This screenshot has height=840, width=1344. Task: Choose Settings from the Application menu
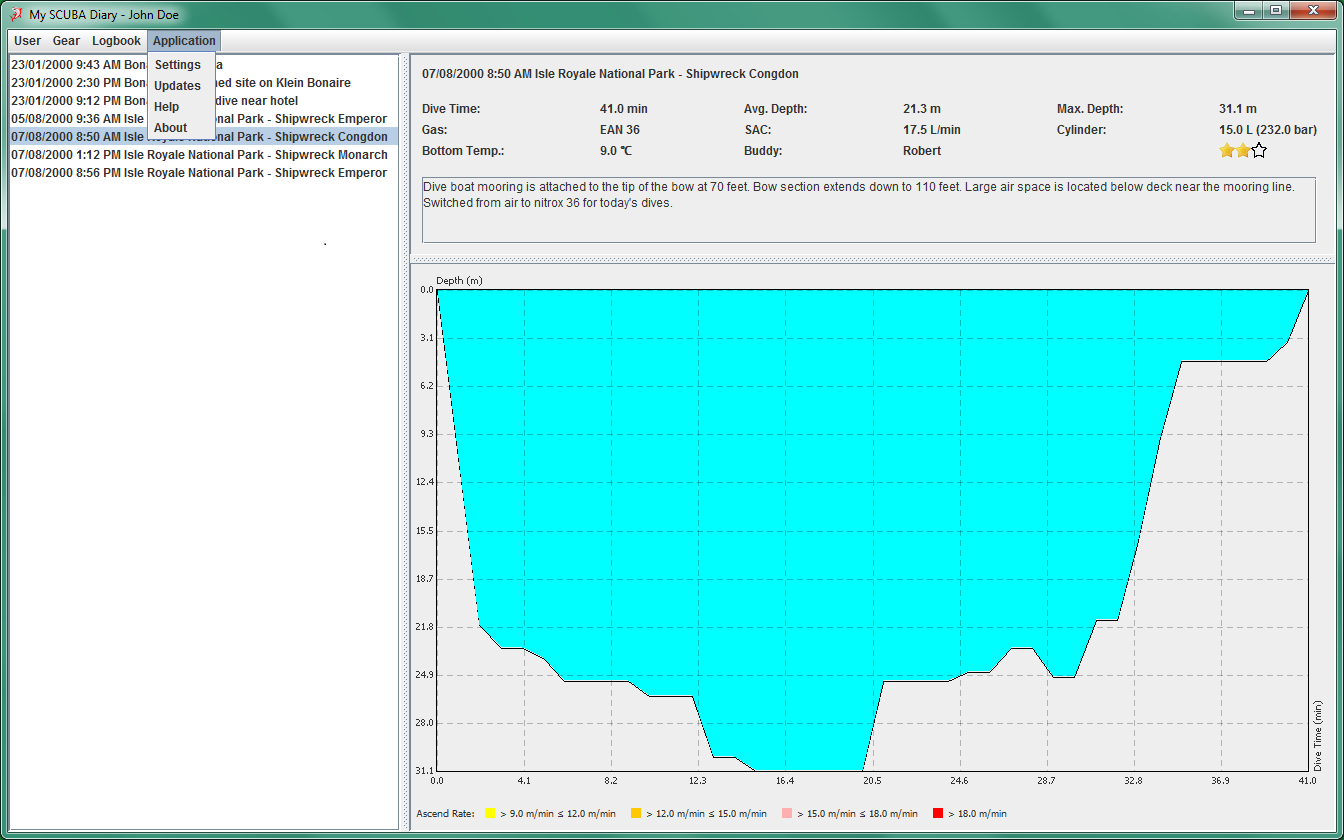pos(178,65)
